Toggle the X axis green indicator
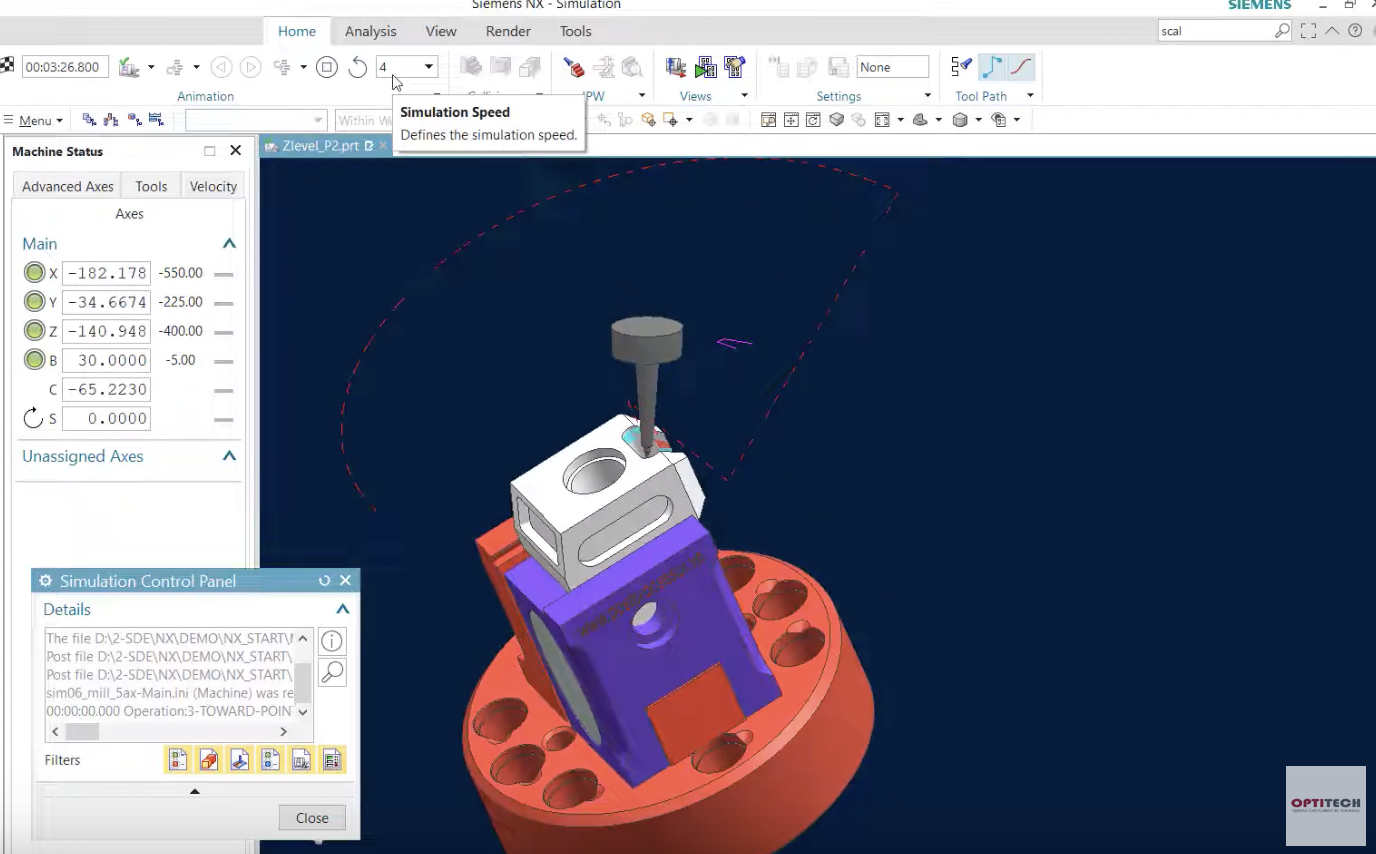Viewport: 1376px width, 854px height. (35, 272)
